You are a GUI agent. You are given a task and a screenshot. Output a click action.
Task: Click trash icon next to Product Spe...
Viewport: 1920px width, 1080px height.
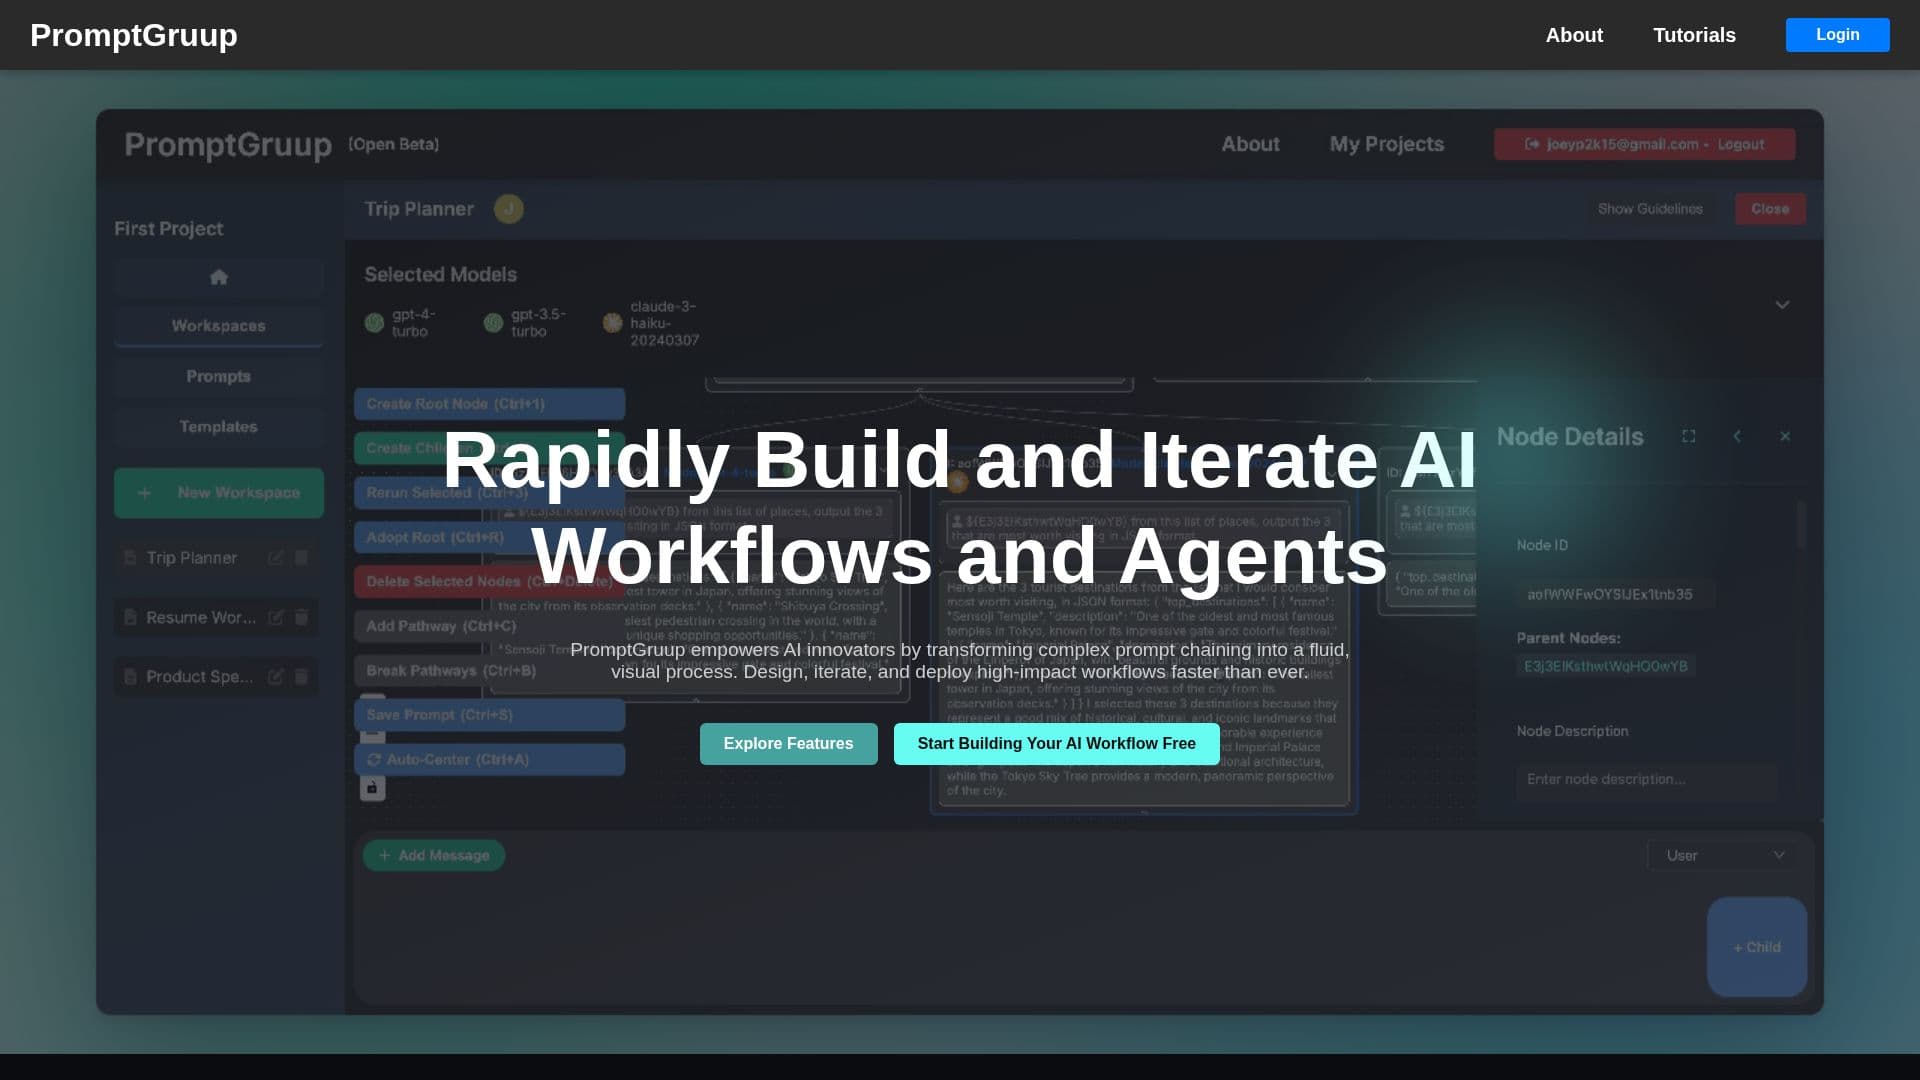[301, 677]
